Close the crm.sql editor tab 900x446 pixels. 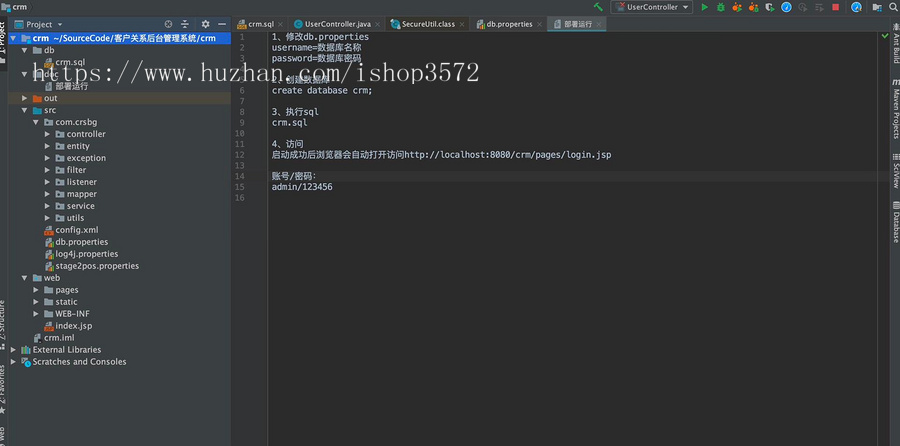[280, 25]
